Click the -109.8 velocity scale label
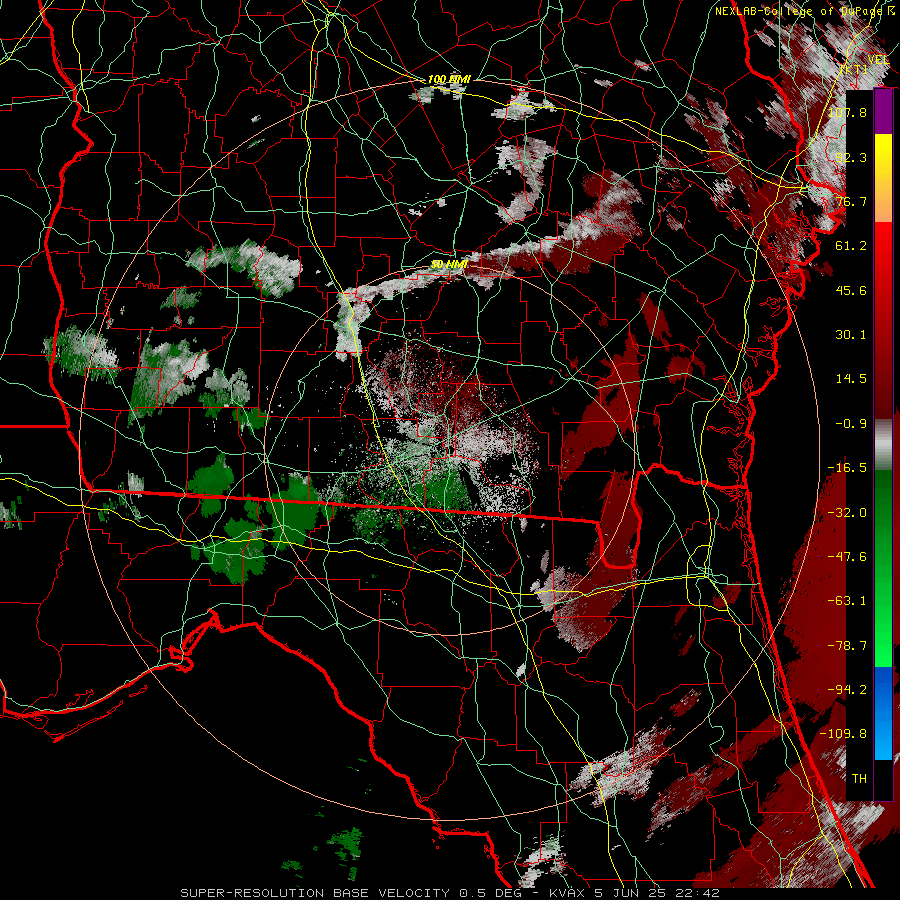The image size is (900, 900). coord(843,734)
